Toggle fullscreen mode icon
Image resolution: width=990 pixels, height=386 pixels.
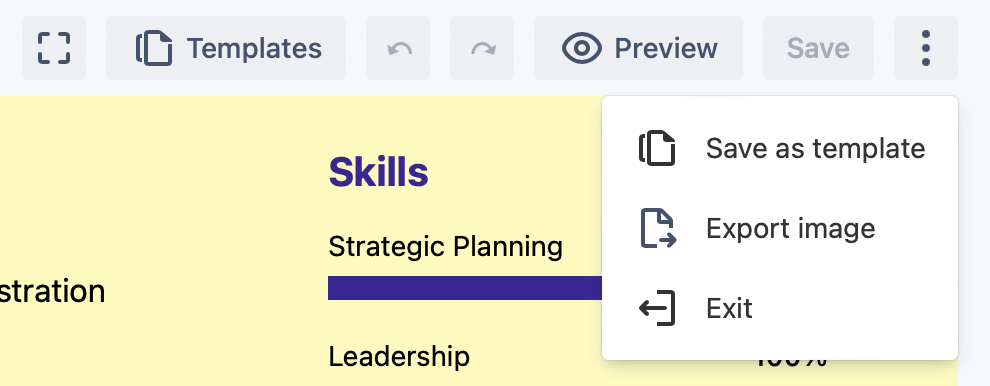point(54,48)
